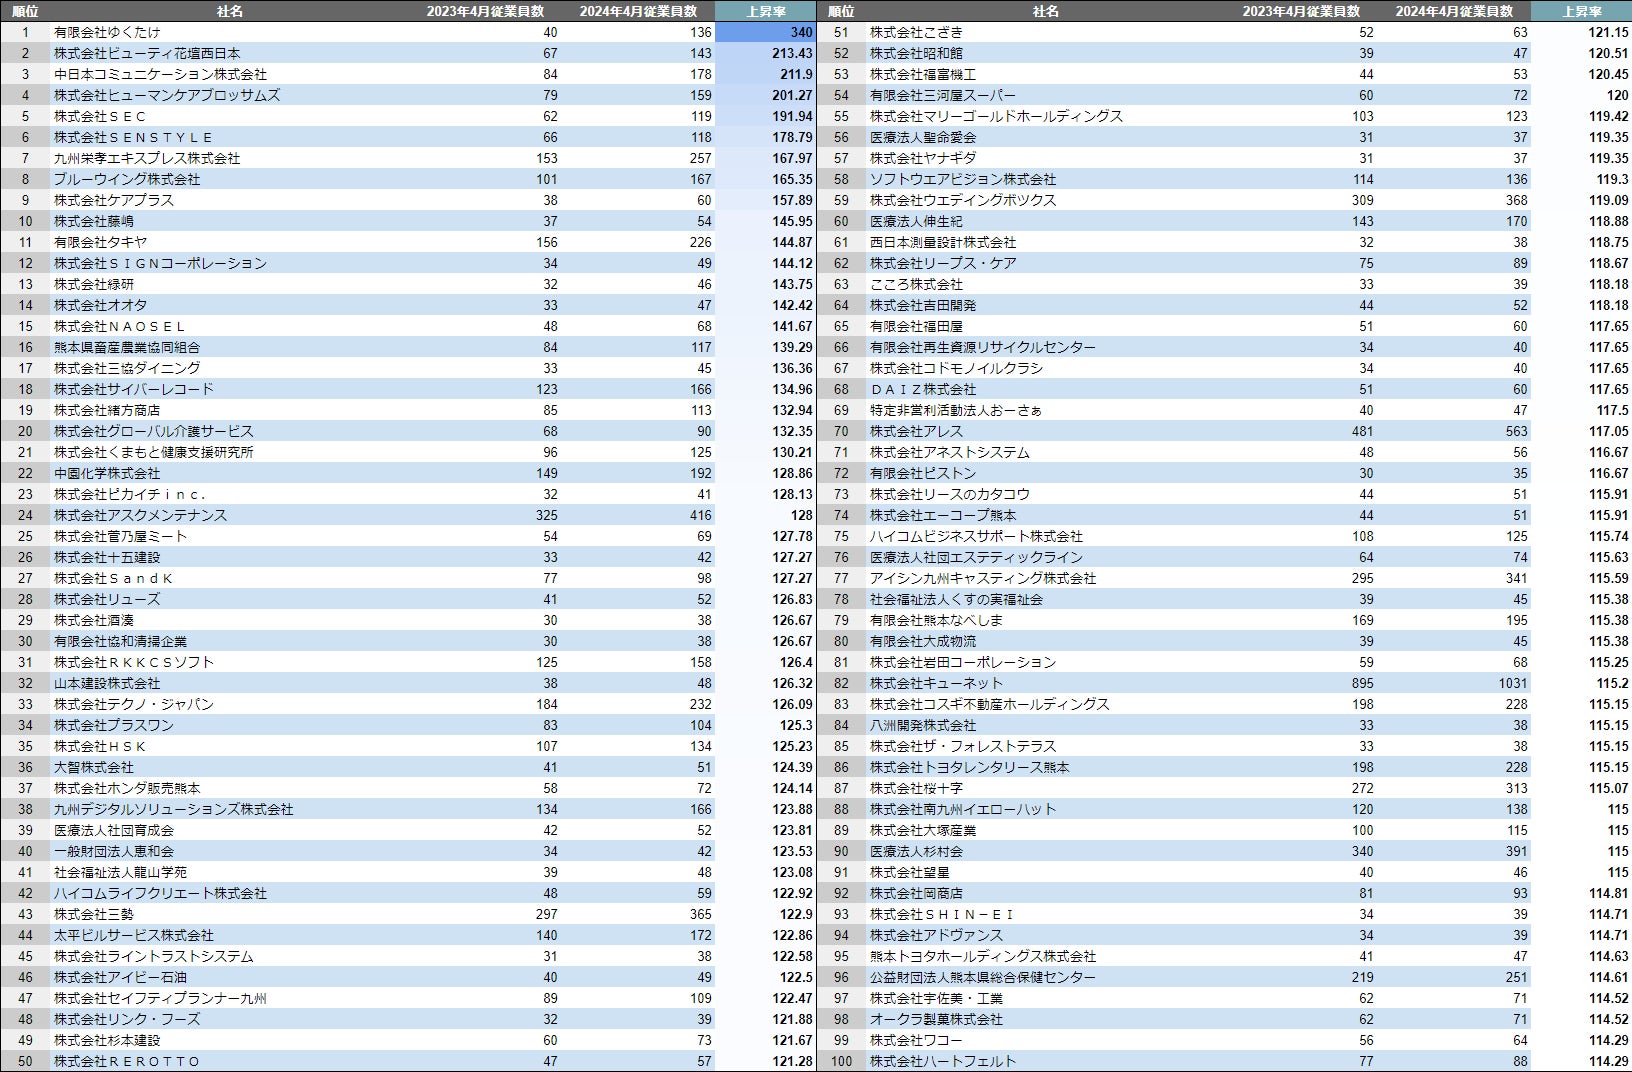Click 株式会社グローバル介護サービス
Image resolution: width=1632 pixels, height=1072 pixels.
click(x=154, y=431)
